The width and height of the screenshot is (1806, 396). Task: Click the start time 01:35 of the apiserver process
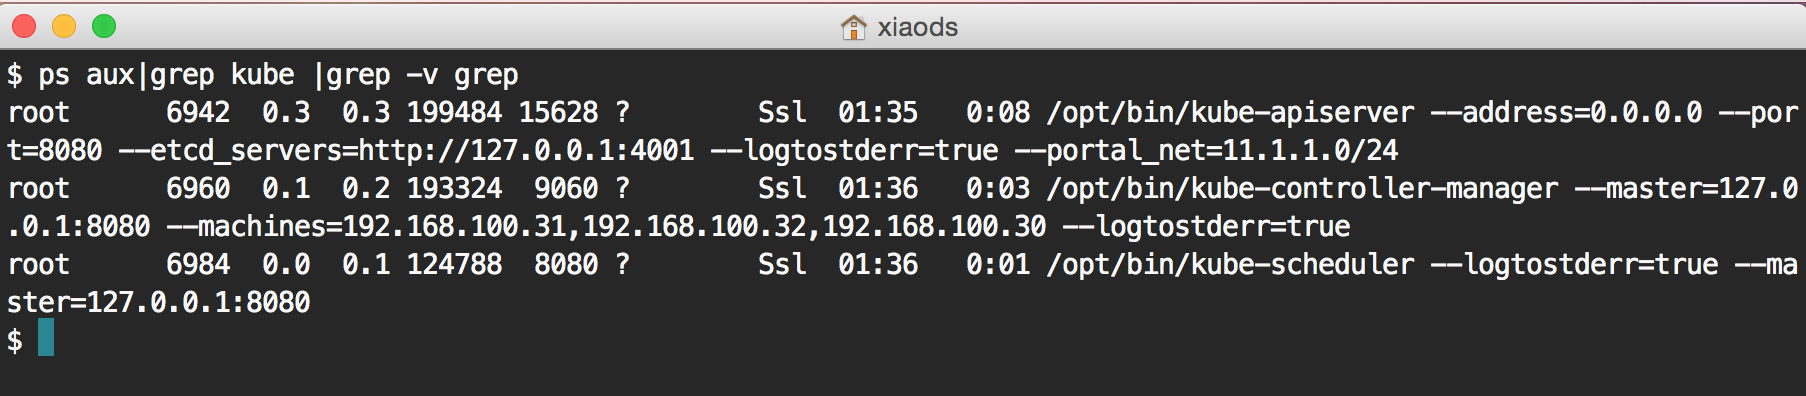coord(878,112)
